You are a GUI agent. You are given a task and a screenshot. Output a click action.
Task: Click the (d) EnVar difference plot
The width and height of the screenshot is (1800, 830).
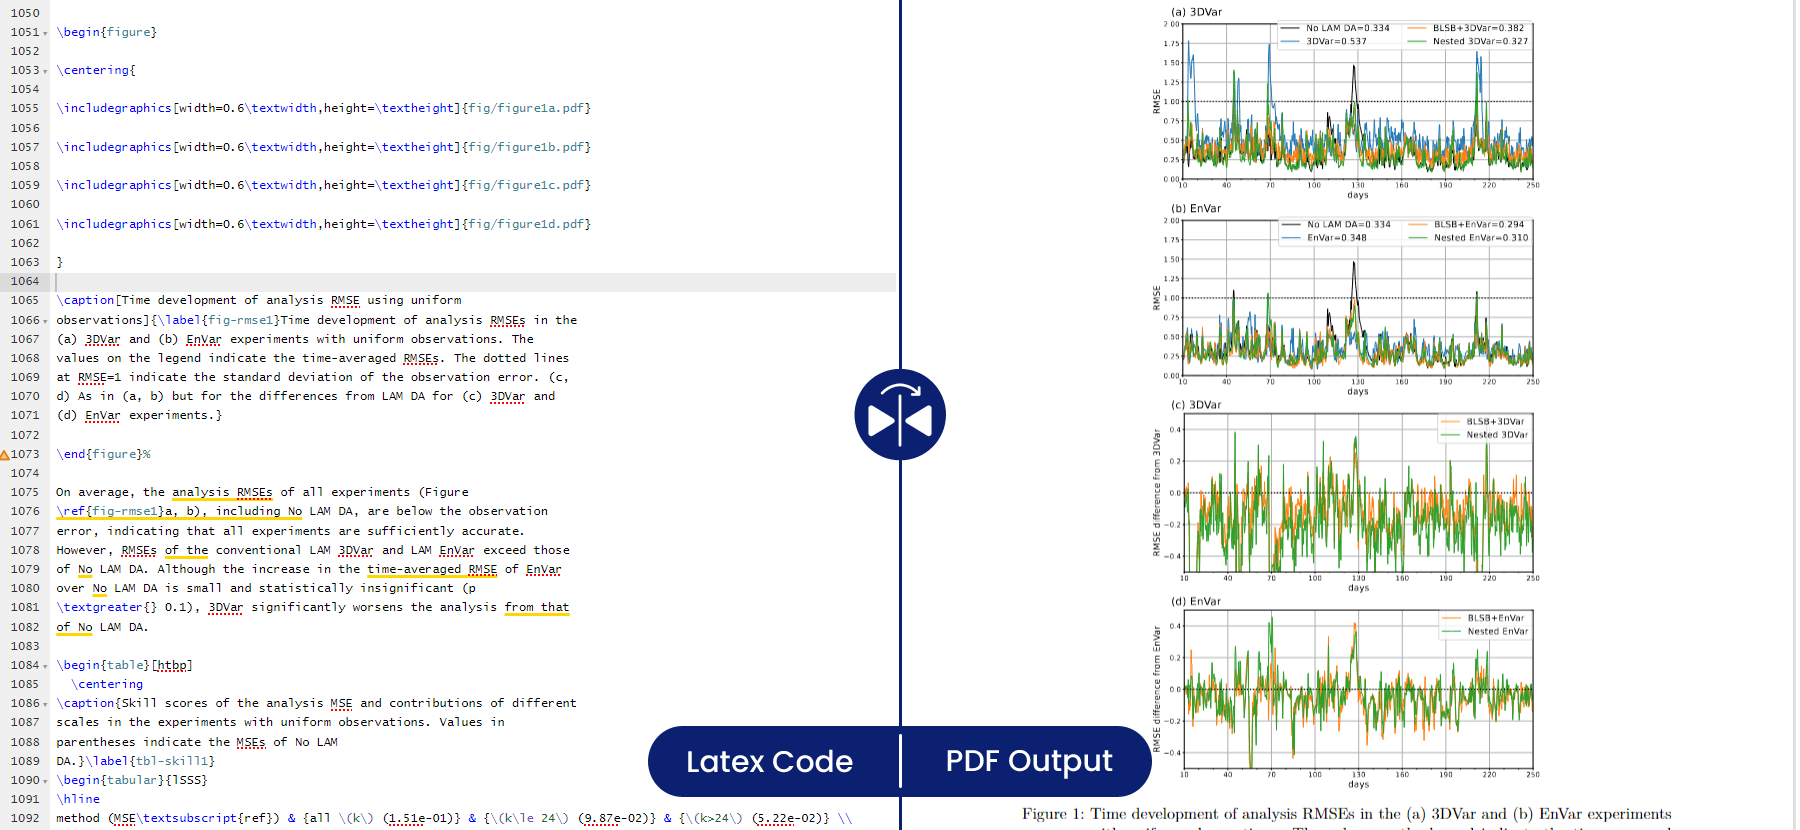(1357, 689)
